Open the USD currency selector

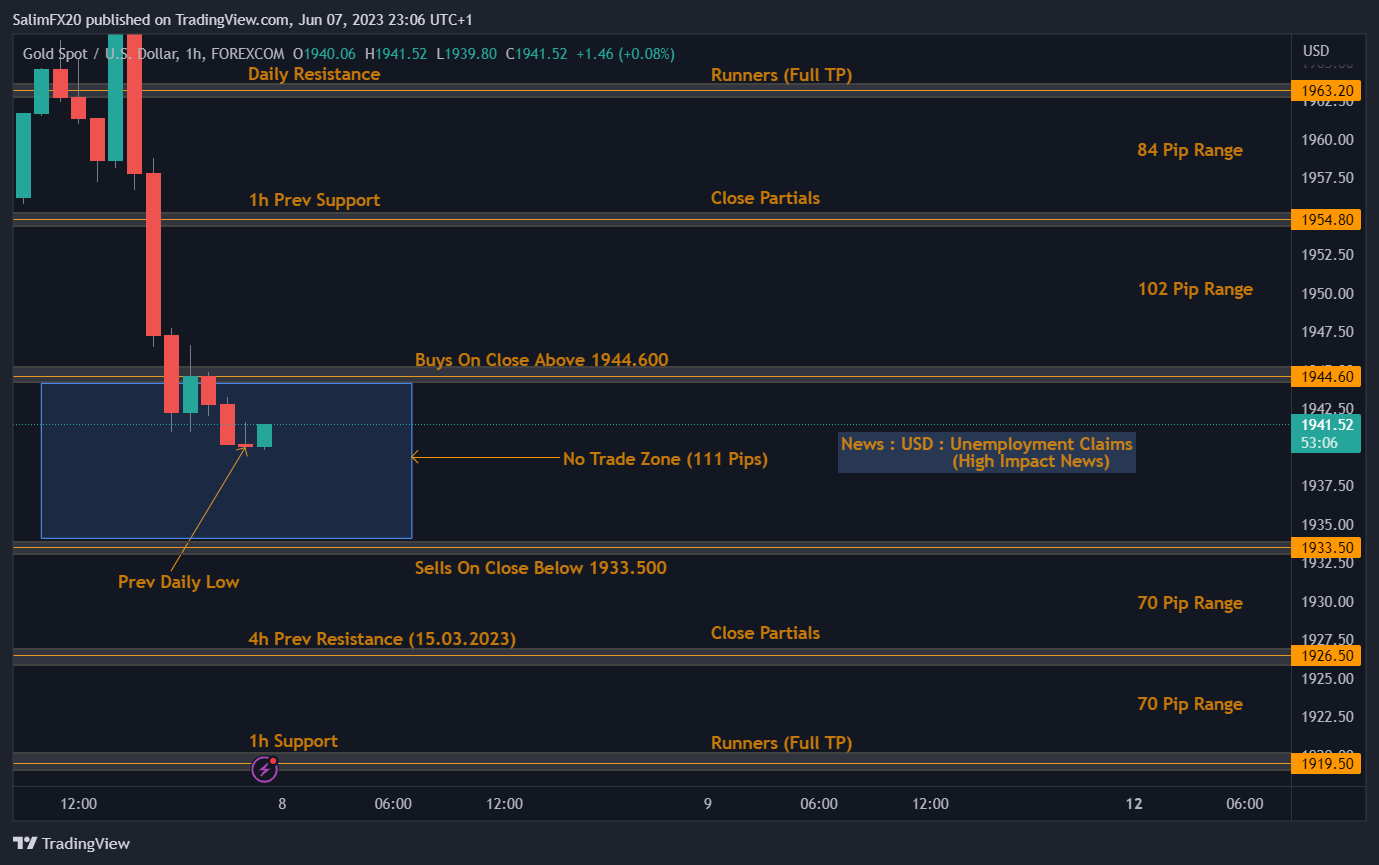(1316, 51)
